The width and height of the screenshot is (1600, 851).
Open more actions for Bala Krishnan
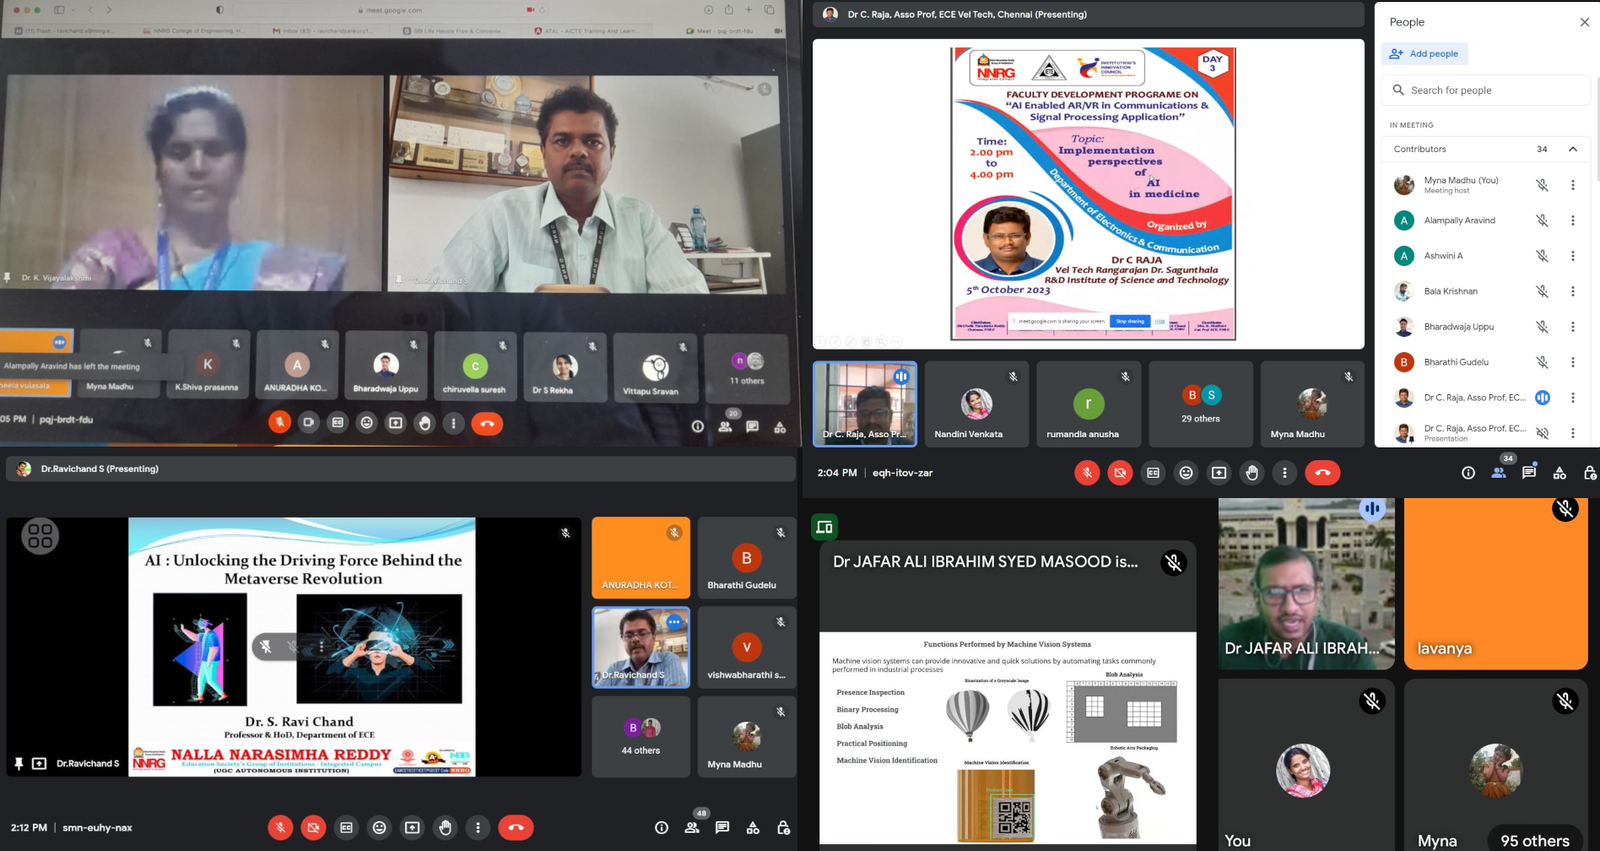pos(1573,291)
